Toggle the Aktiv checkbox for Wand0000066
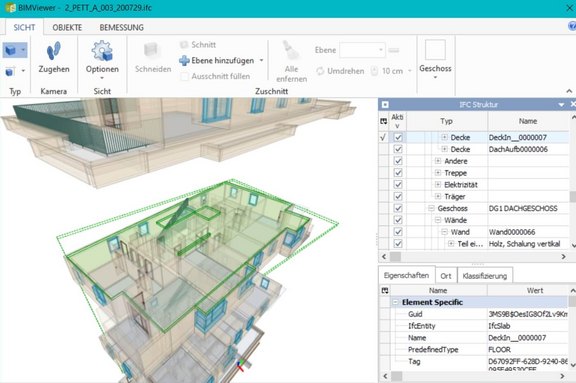Viewport: 576px width, 383px height. [398, 232]
